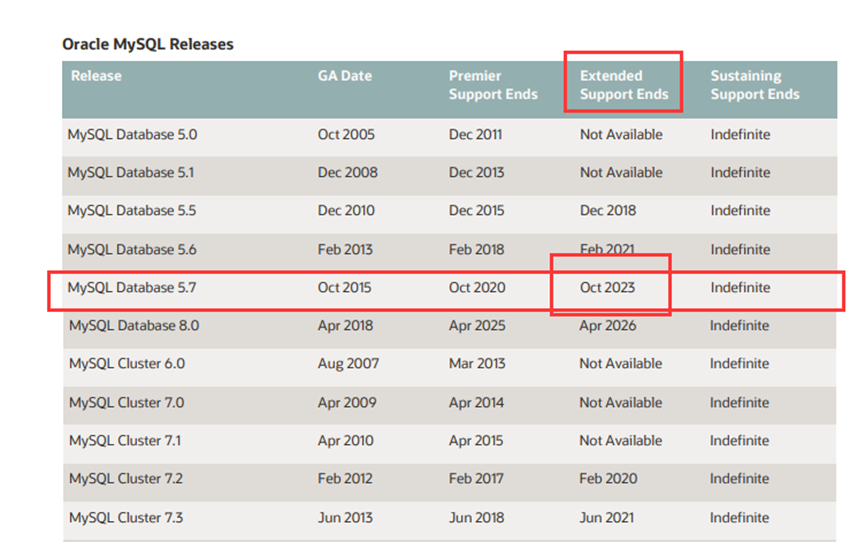Click GA date 'Aug 2007'
865x542 pixels.
click(348, 364)
